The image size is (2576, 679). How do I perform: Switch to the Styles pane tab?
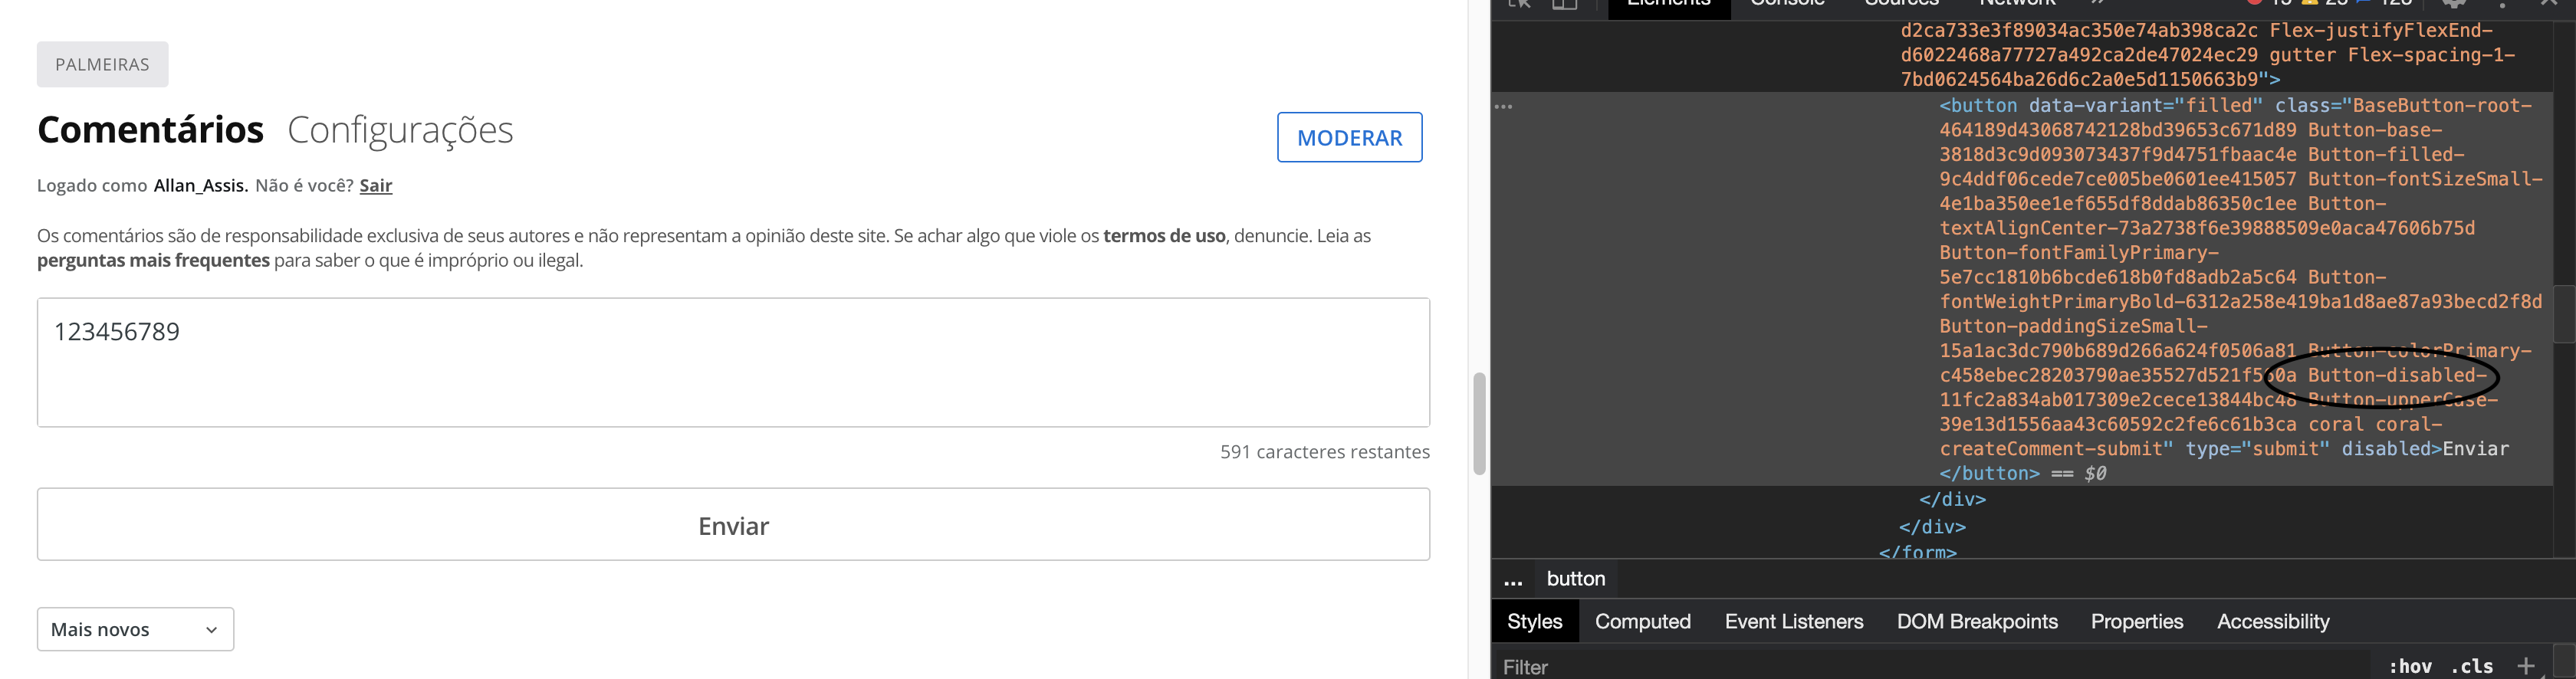pyautogui.click(x=1534, y=622)
